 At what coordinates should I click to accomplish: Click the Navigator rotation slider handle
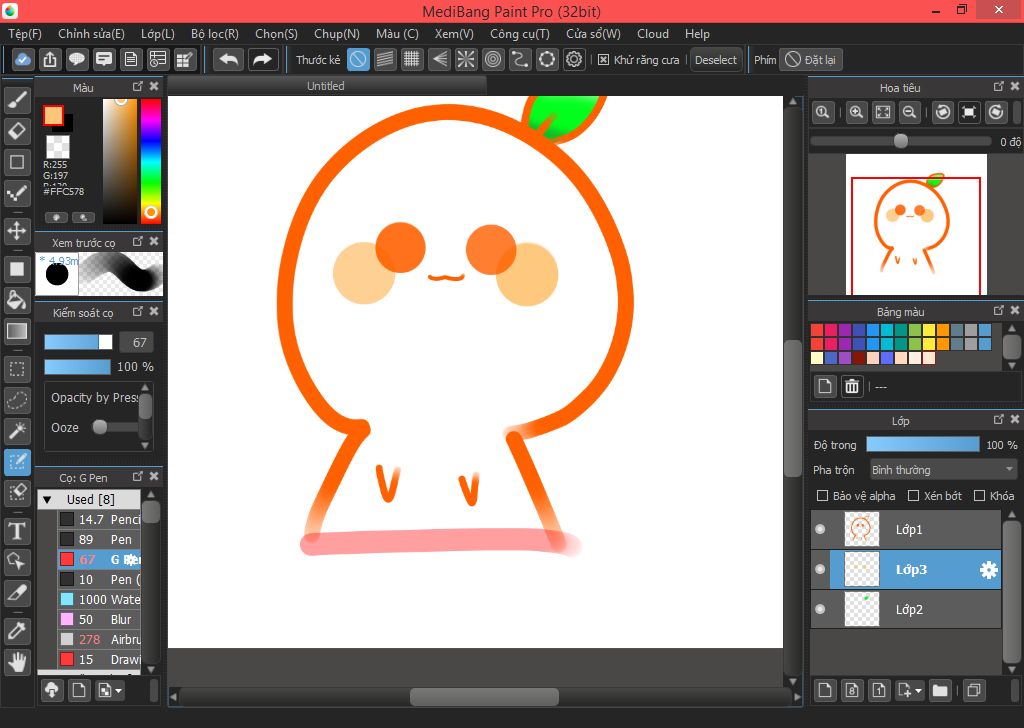click(901, 141)
